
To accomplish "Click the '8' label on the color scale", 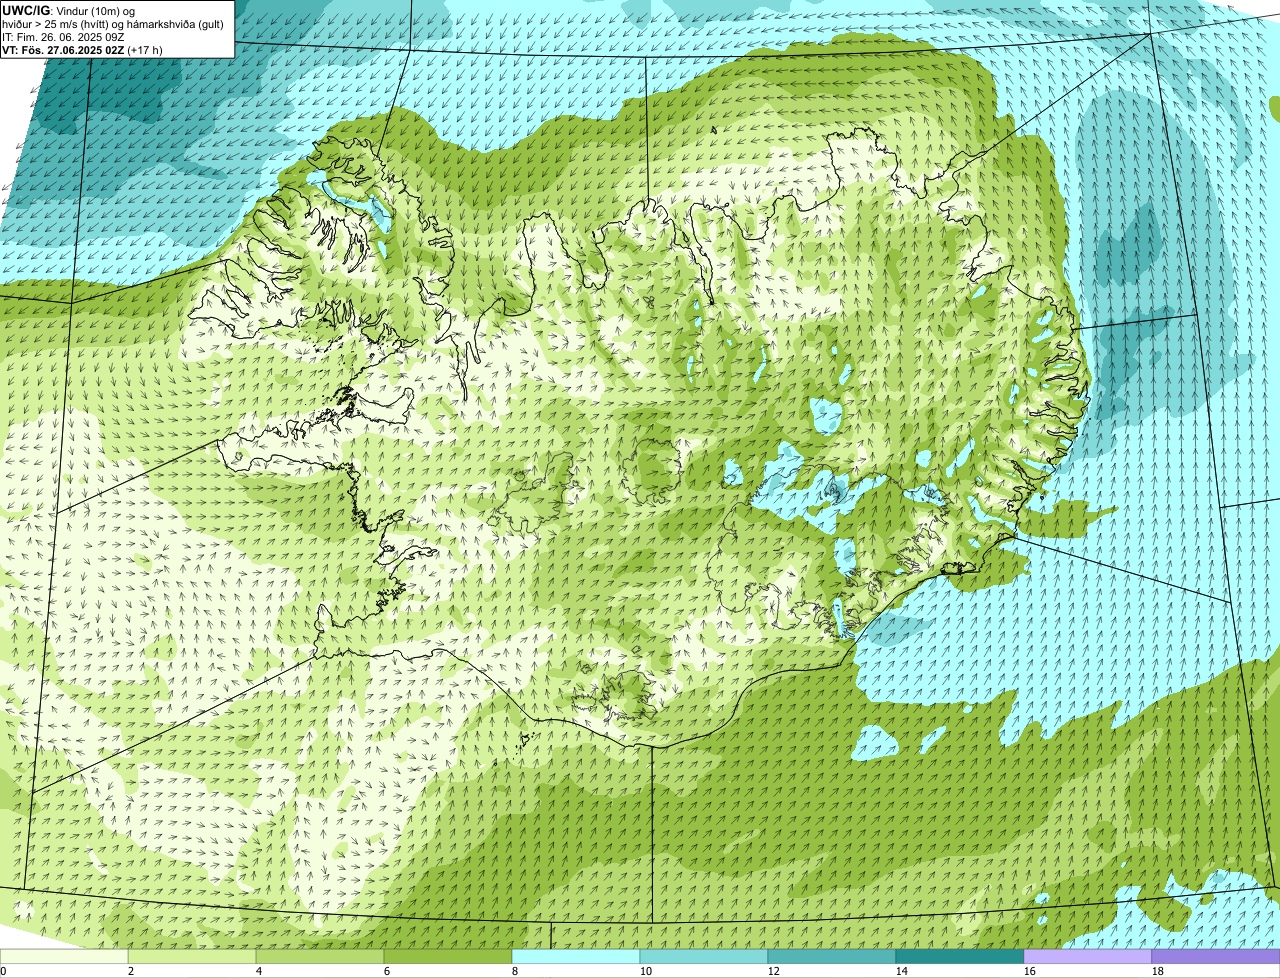I will 515,971.
